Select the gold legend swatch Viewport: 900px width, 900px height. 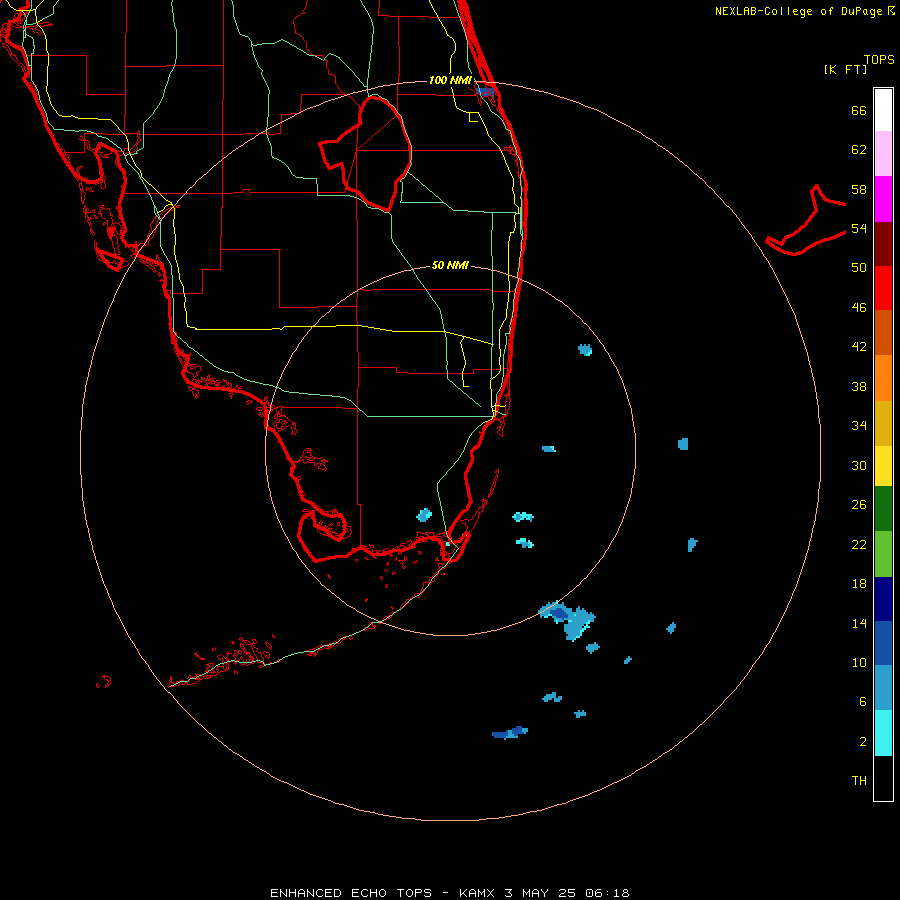point(883,424)
